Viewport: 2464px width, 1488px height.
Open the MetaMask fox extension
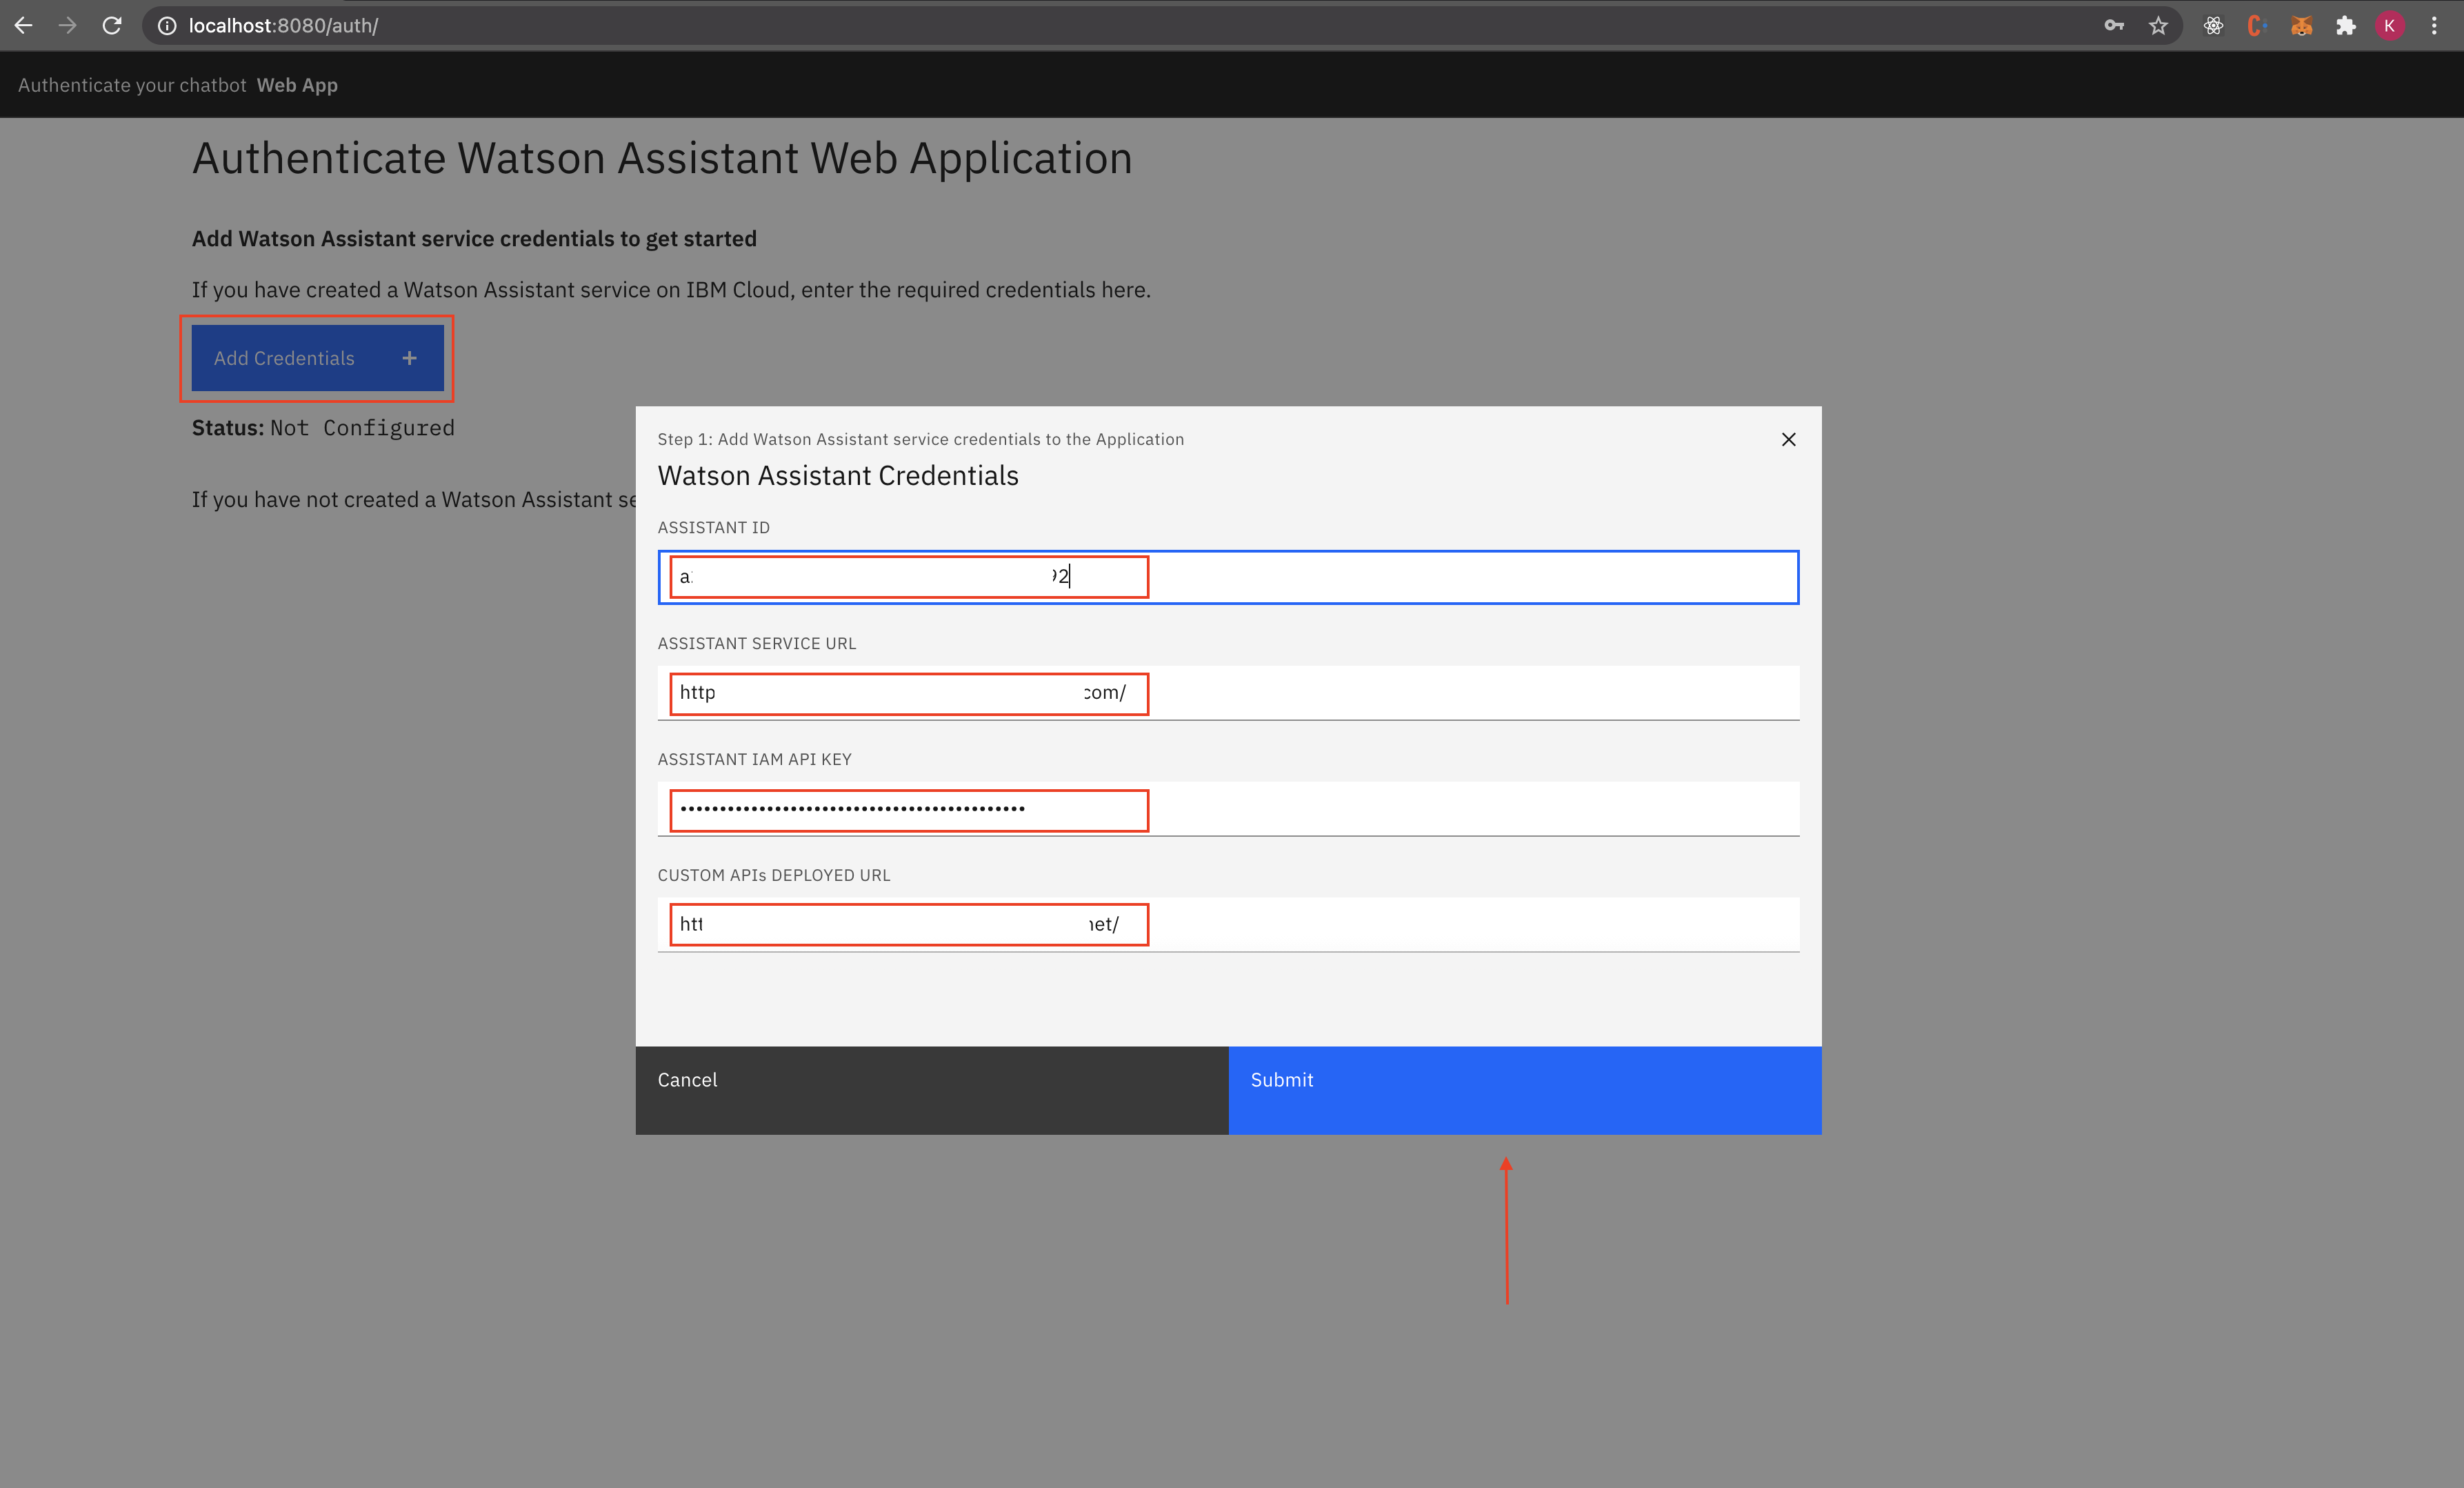point(2301,26)
